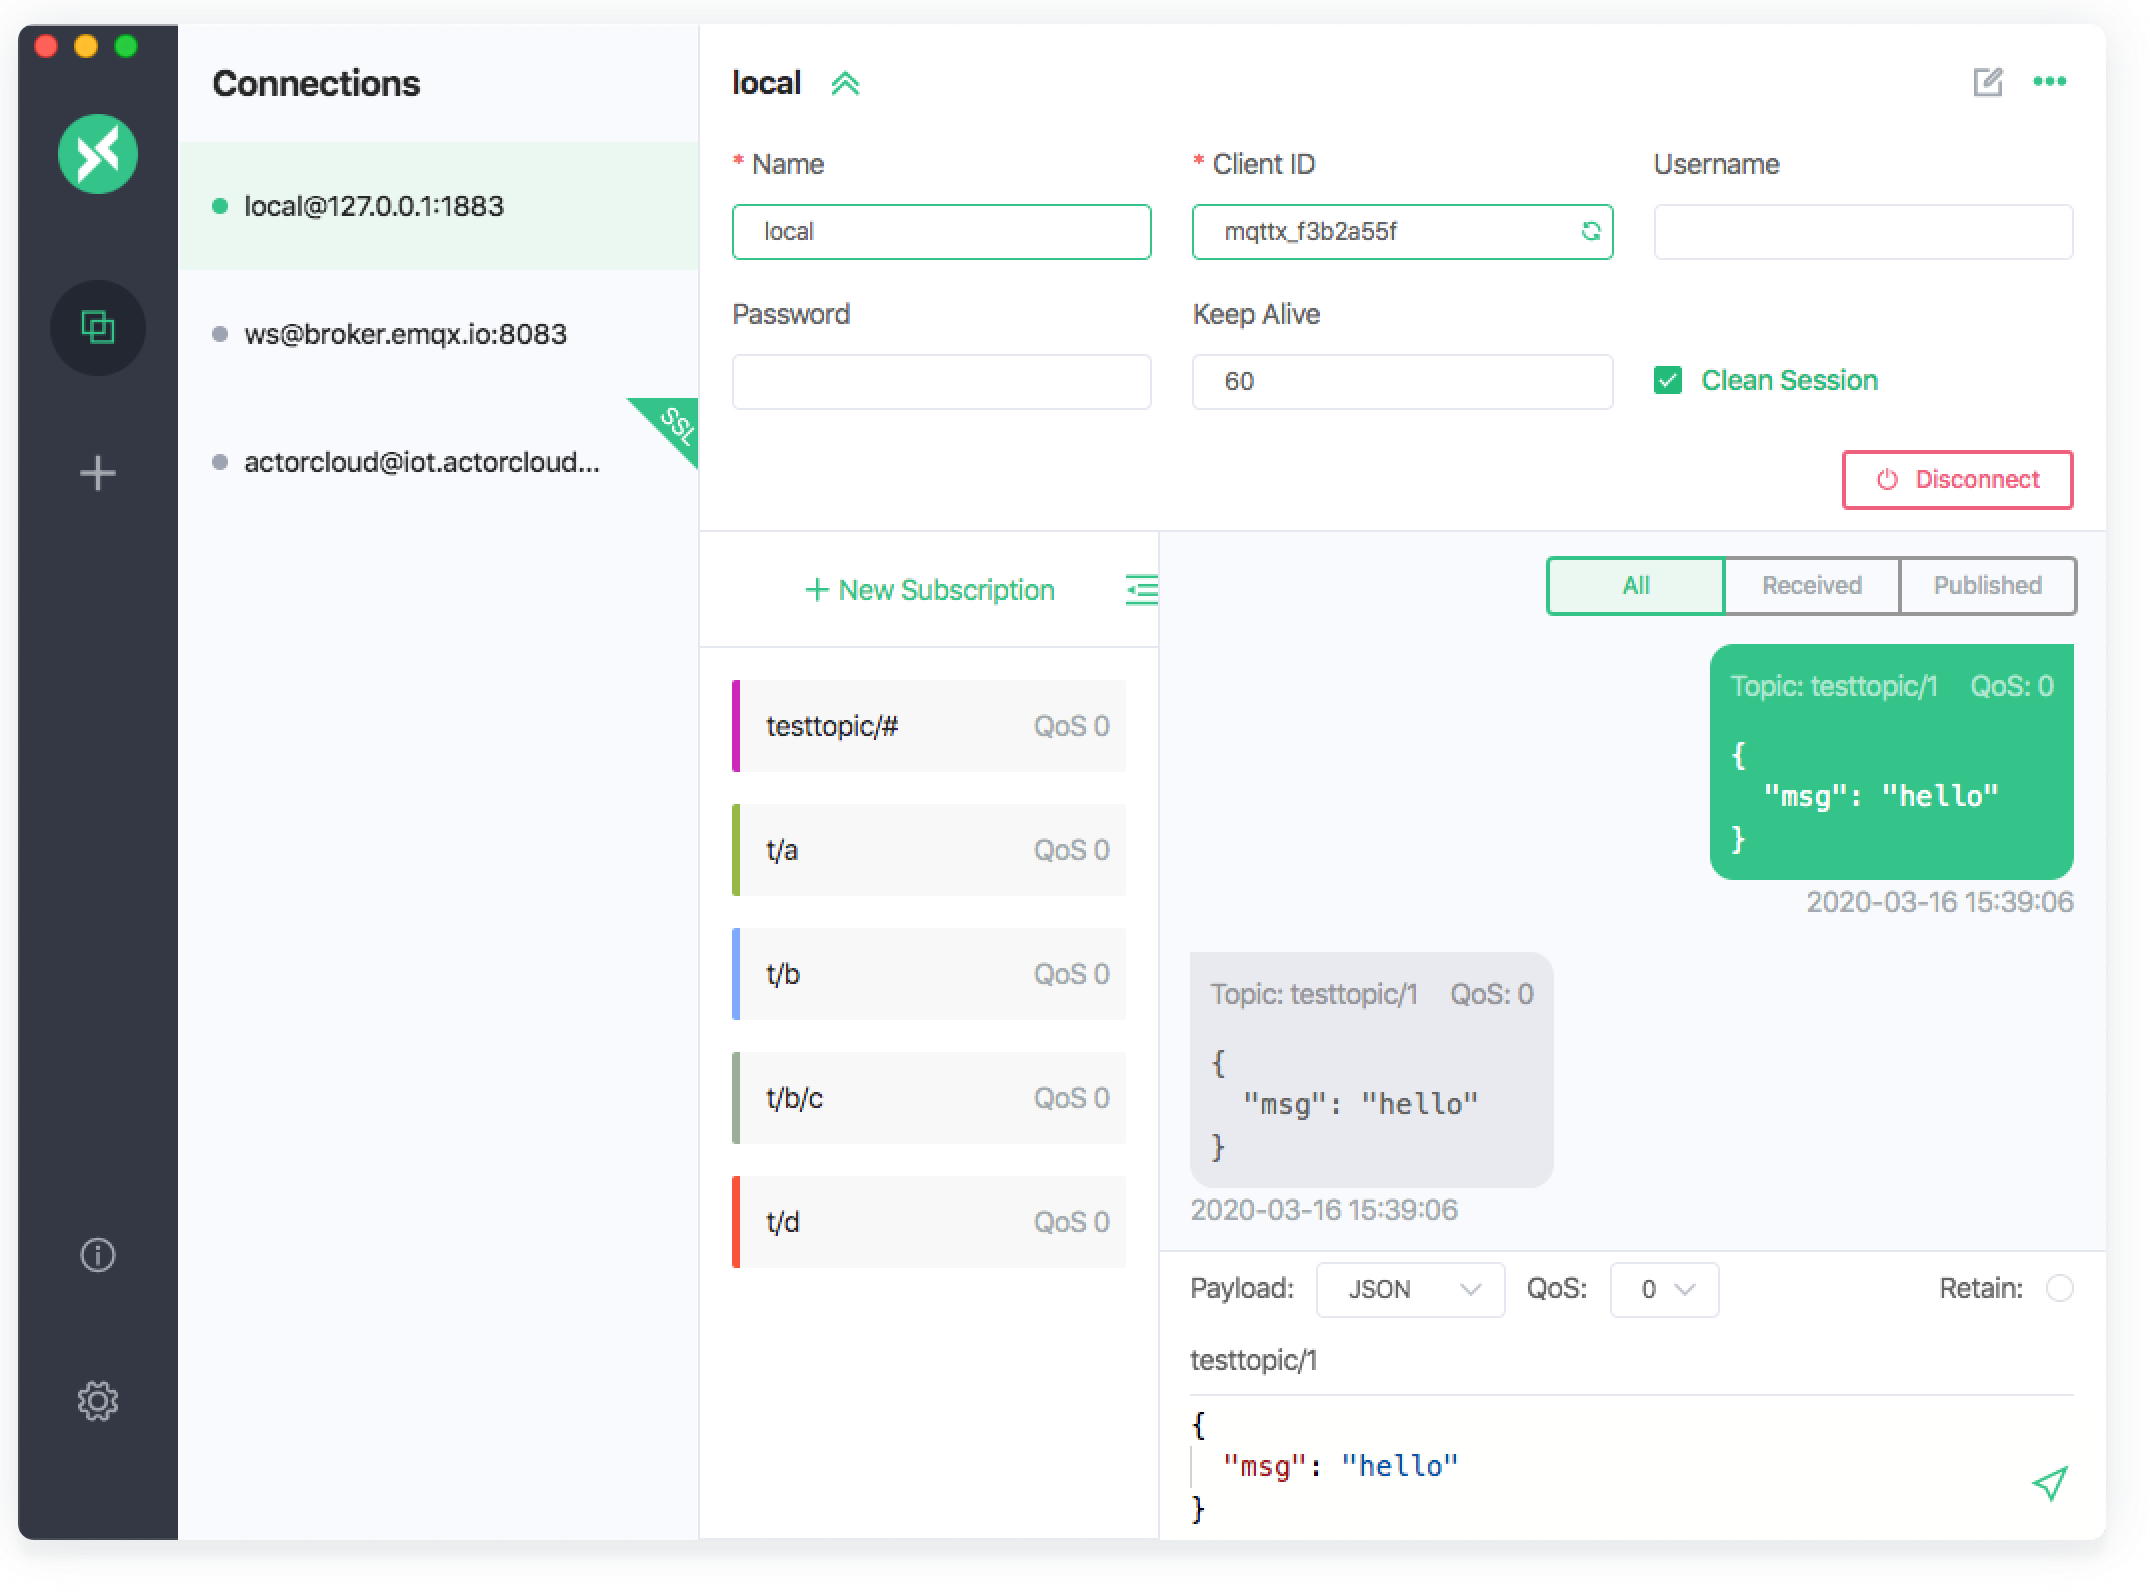Screen dimensions: 2150x1592
Task: Click the add new connection icon
Action: [95, 472]
